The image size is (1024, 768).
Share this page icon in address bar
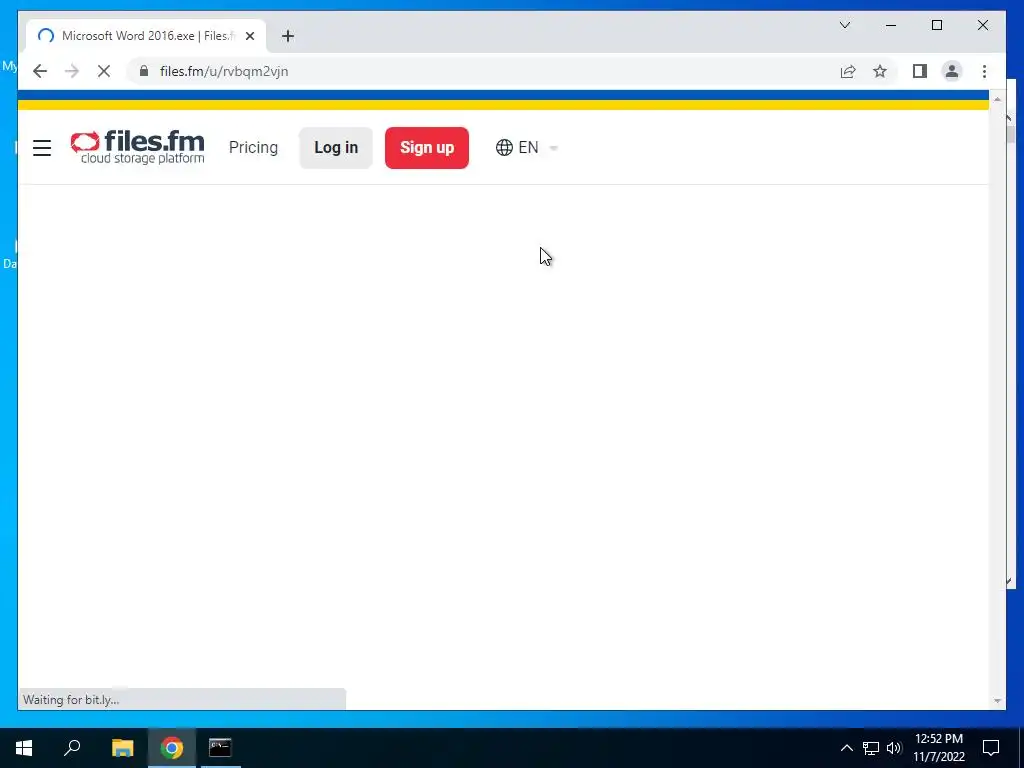pyautogui.click(x=848, y=71)
